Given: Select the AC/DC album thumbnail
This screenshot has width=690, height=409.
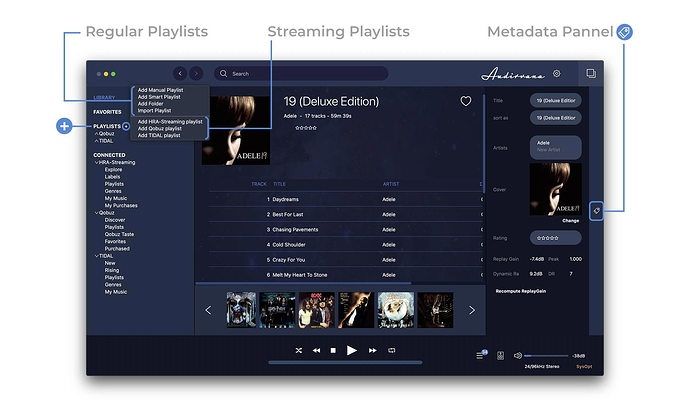Looking at the screenshot, I should 316,310.
